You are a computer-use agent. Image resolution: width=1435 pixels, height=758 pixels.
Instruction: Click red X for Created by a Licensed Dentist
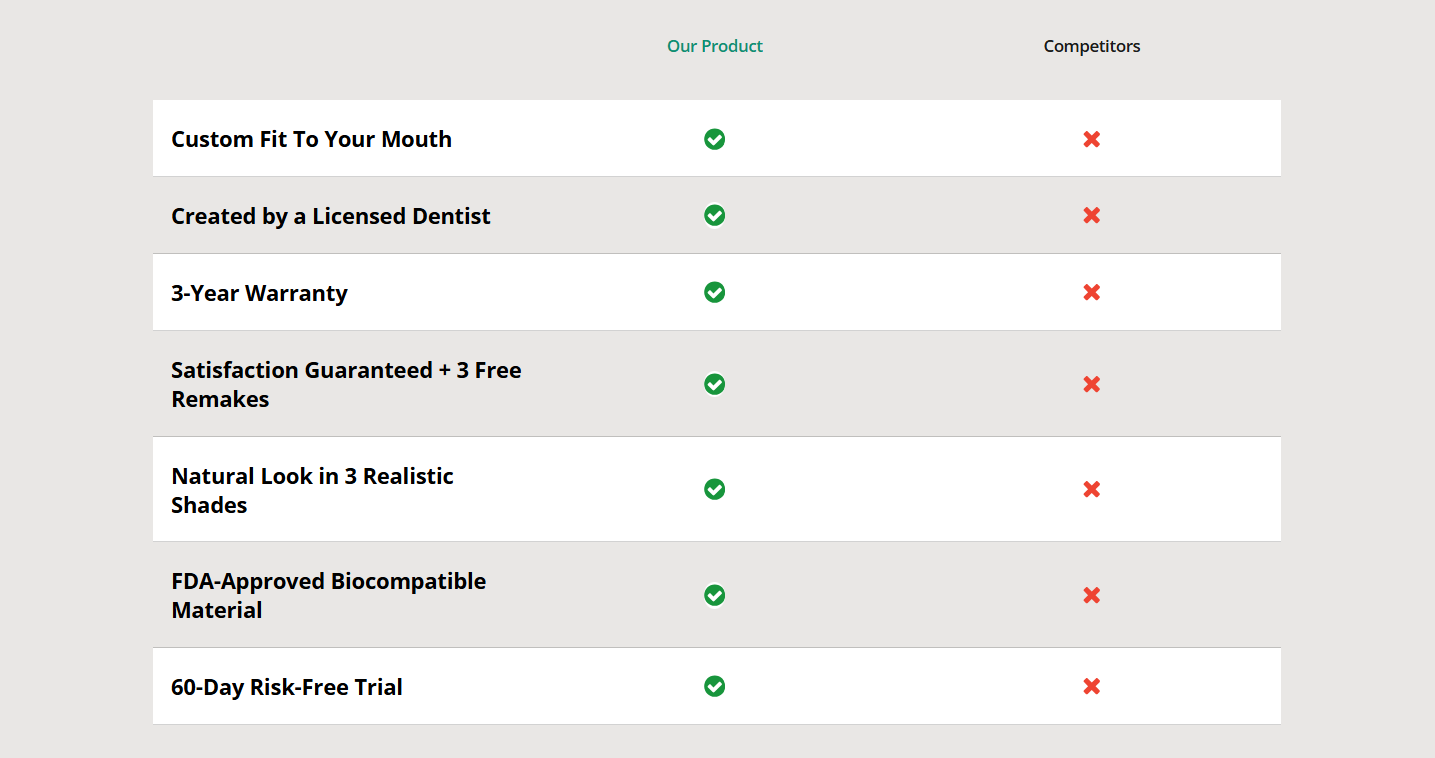1091,215
